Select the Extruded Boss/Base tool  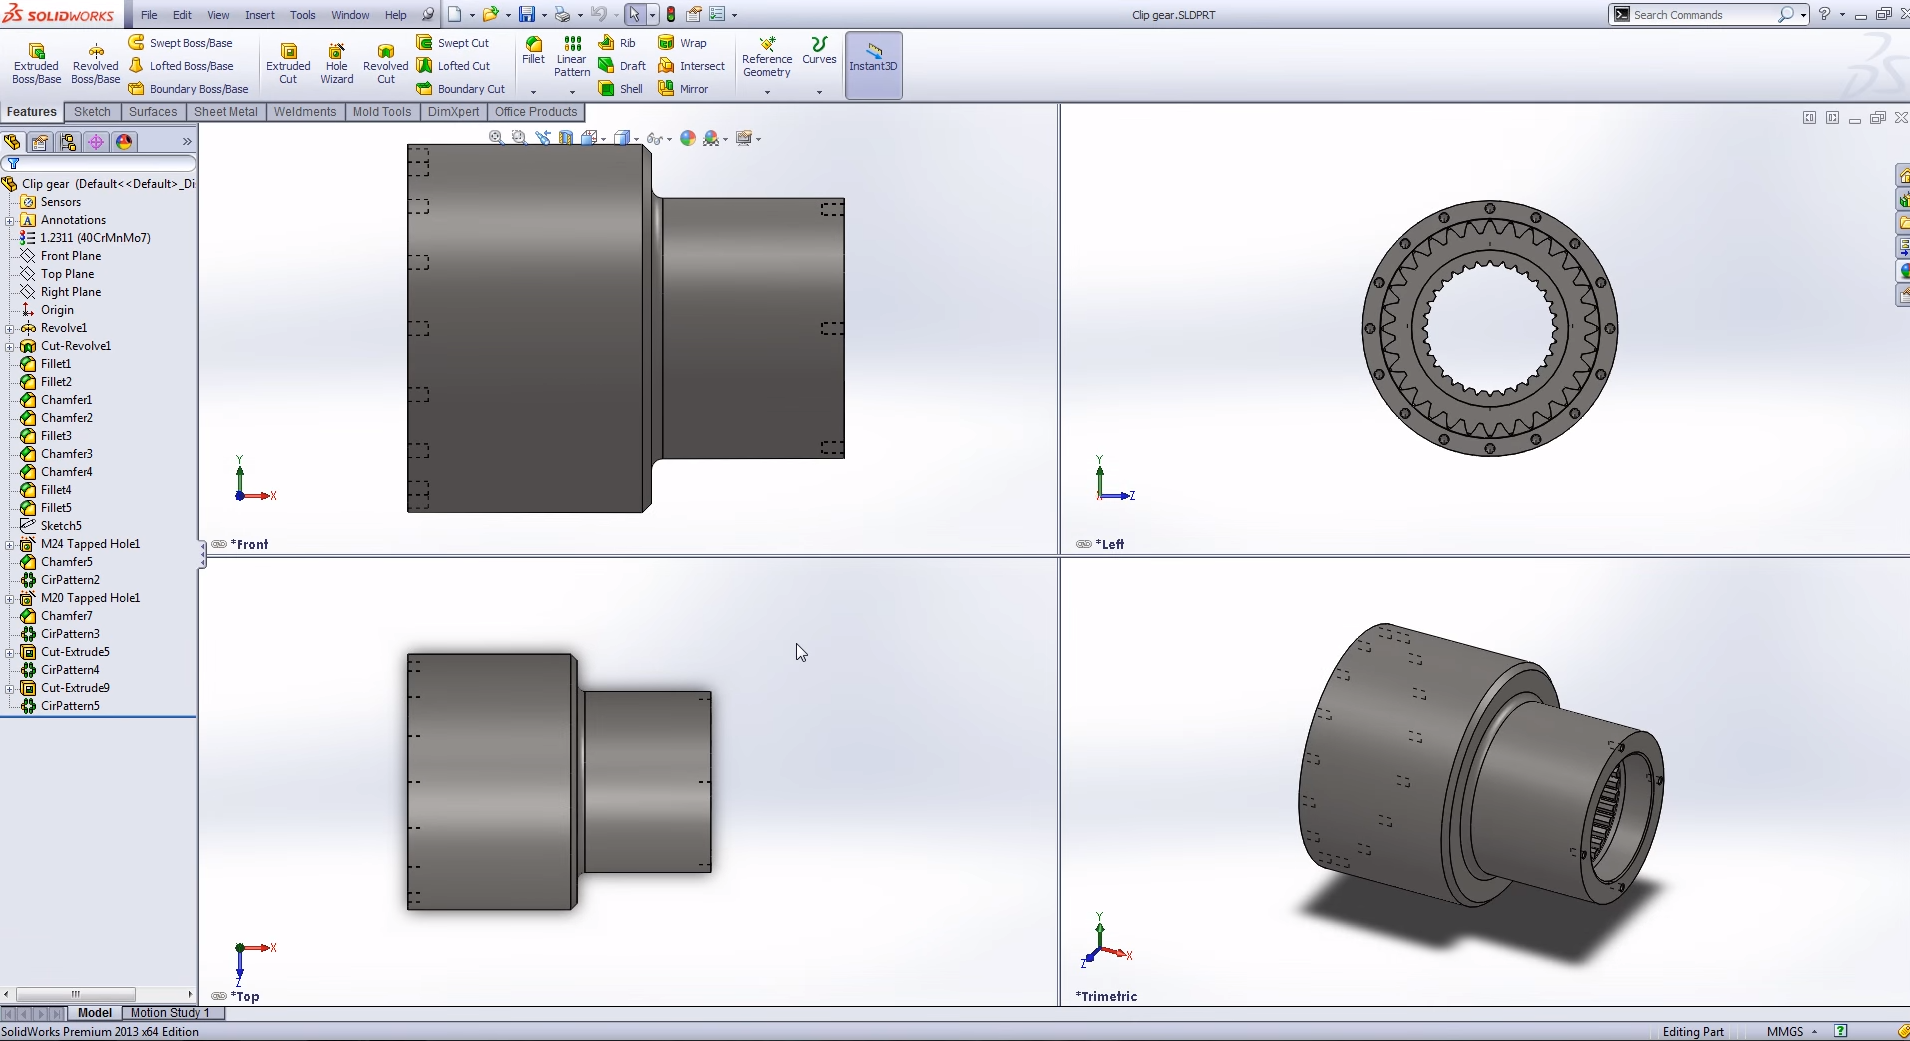[37, 63]
